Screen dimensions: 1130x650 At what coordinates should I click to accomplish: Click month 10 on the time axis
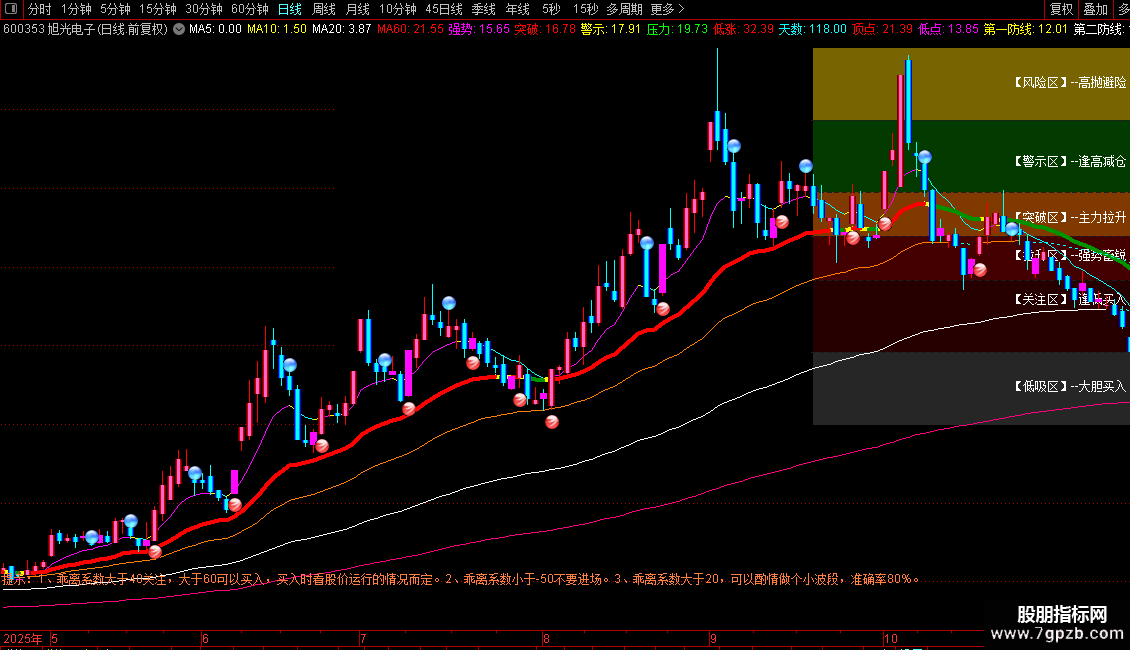tap(891, 638)
